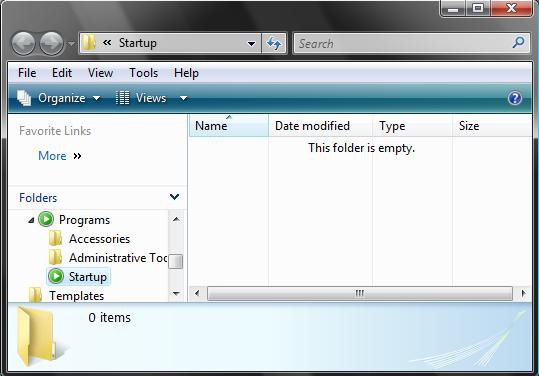Click the magnifying glass search icon

coord(518,43)
